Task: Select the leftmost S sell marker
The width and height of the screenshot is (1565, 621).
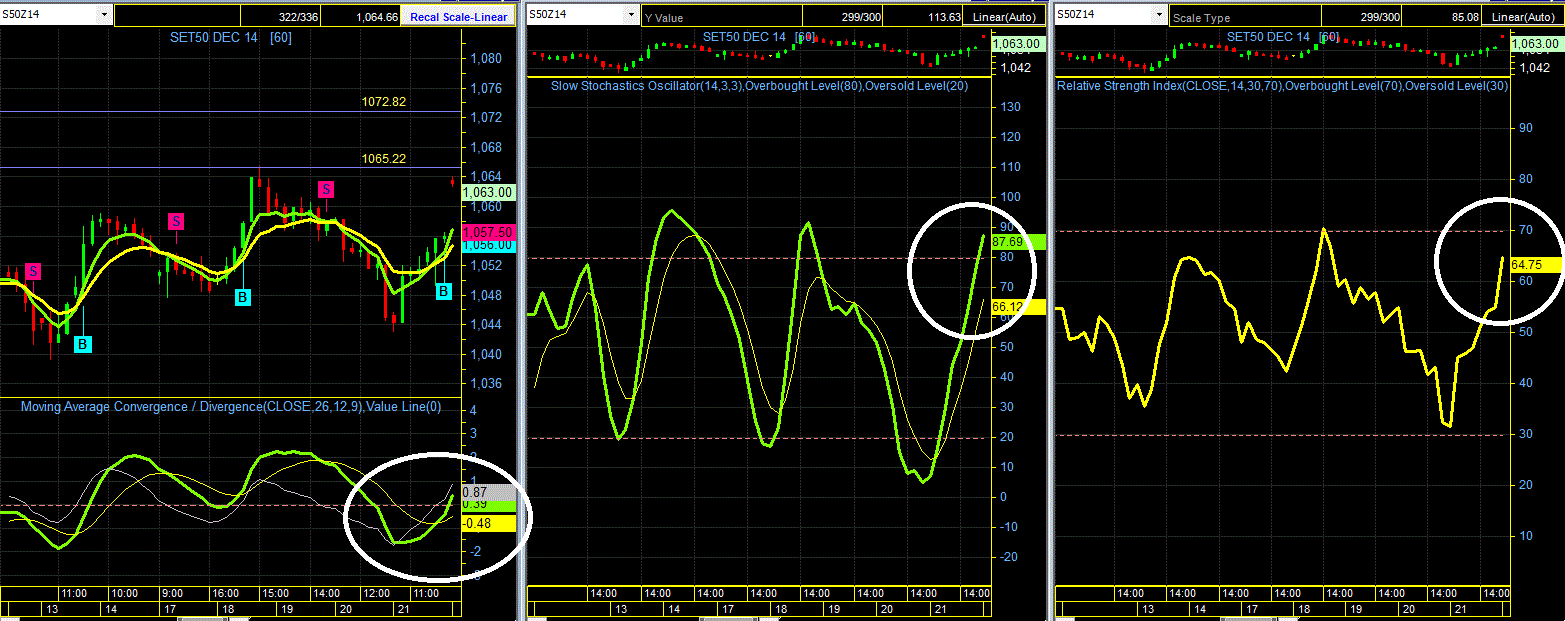Action: [34, 270]
